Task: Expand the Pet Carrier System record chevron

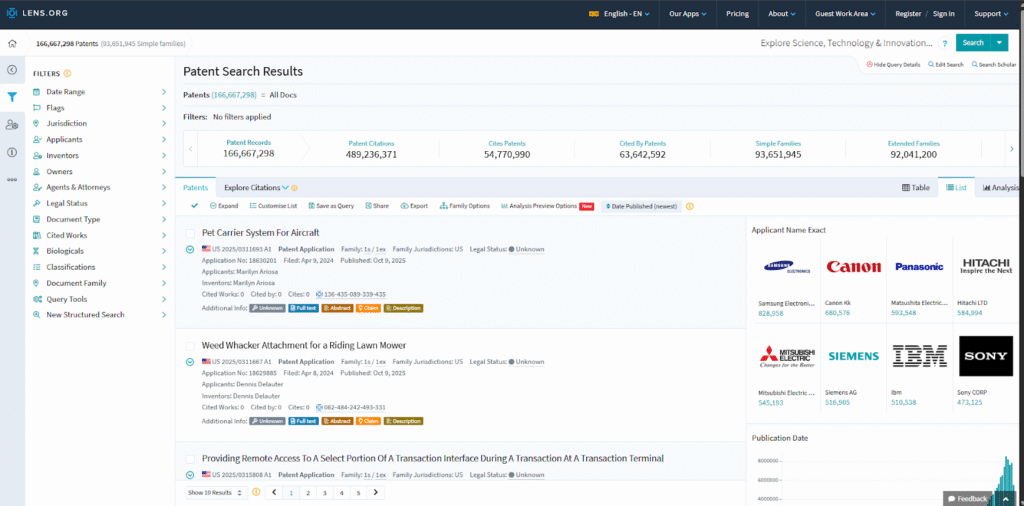Action: click(x=190, y=249)
